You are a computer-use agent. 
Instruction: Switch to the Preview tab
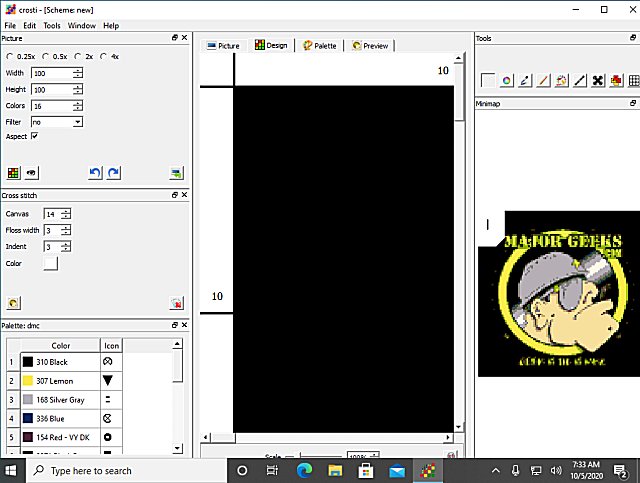coord(370,46)
